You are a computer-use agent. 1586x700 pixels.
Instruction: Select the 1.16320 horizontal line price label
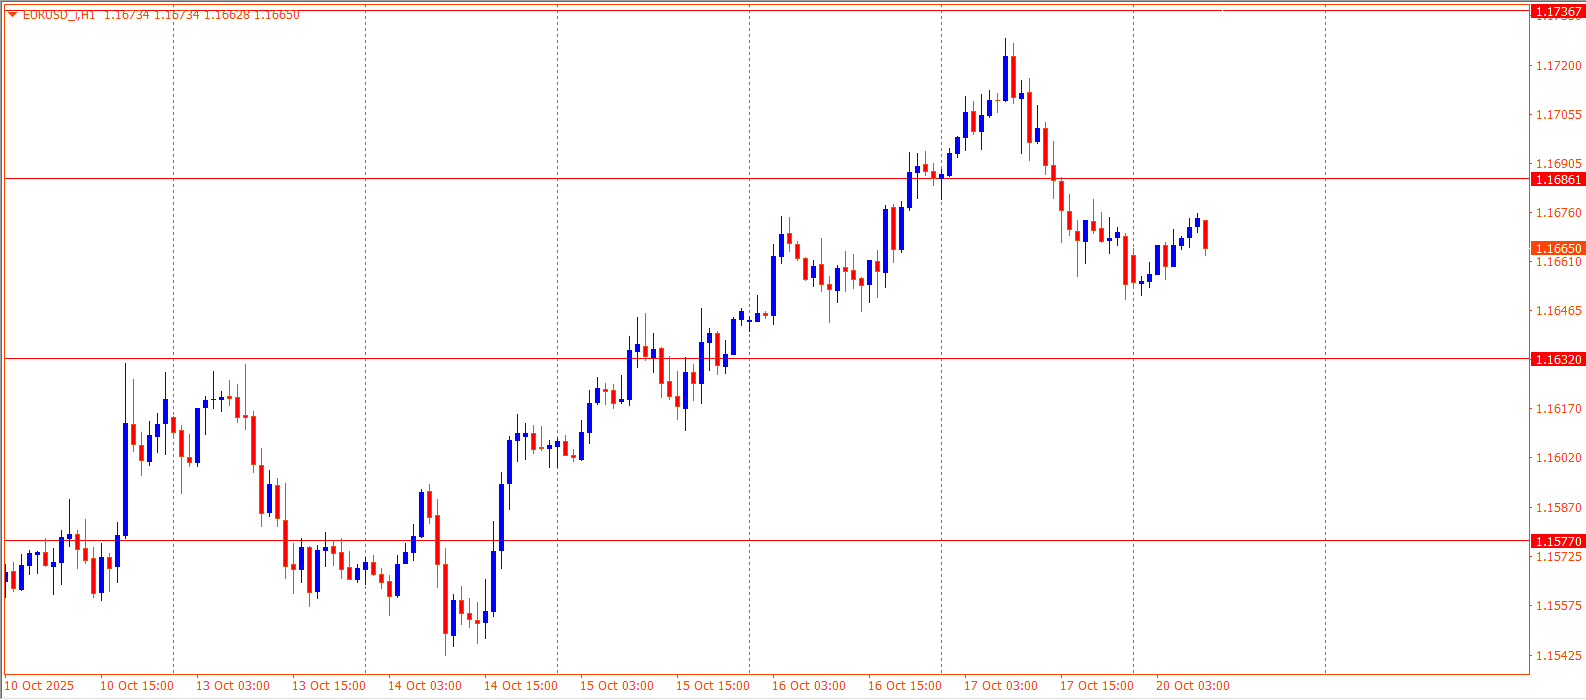tap(1557, 359)
